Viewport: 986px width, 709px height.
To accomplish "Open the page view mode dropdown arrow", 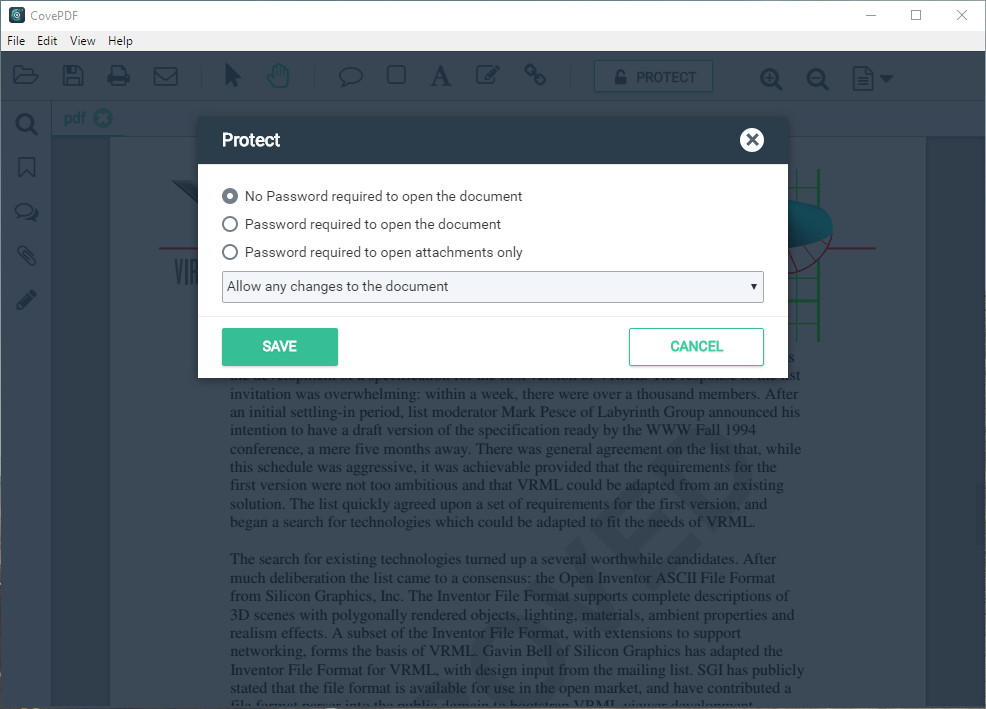I will pos(887,79).
